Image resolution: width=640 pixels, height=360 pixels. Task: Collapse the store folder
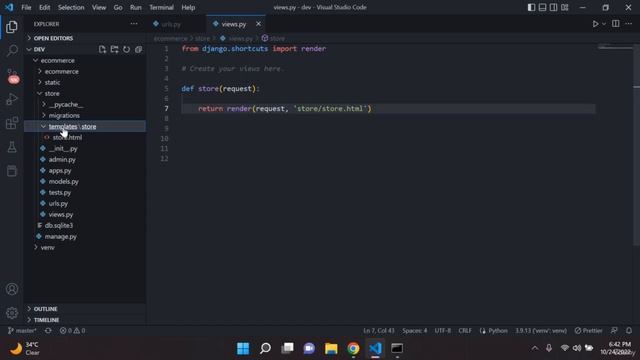tap(85, 93)
